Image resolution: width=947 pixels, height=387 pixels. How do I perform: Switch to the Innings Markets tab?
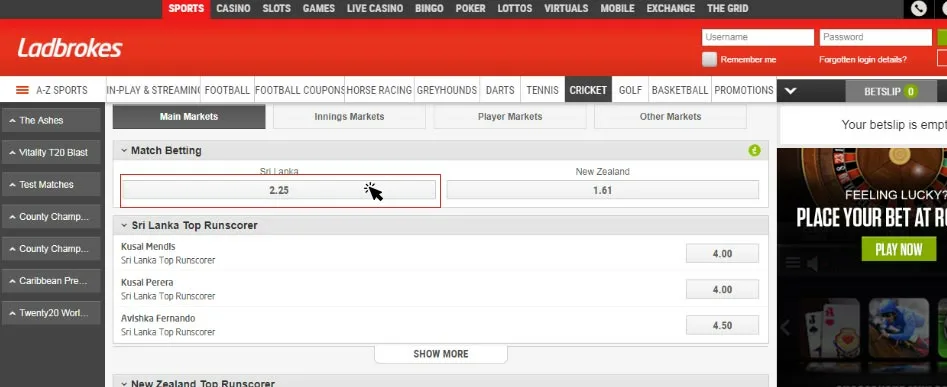(x=349, y=117)
